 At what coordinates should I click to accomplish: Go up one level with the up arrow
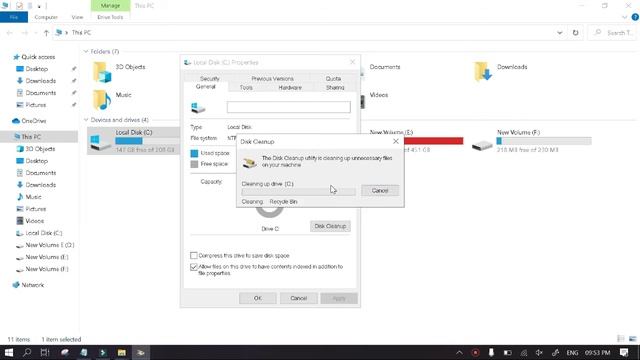47,33
